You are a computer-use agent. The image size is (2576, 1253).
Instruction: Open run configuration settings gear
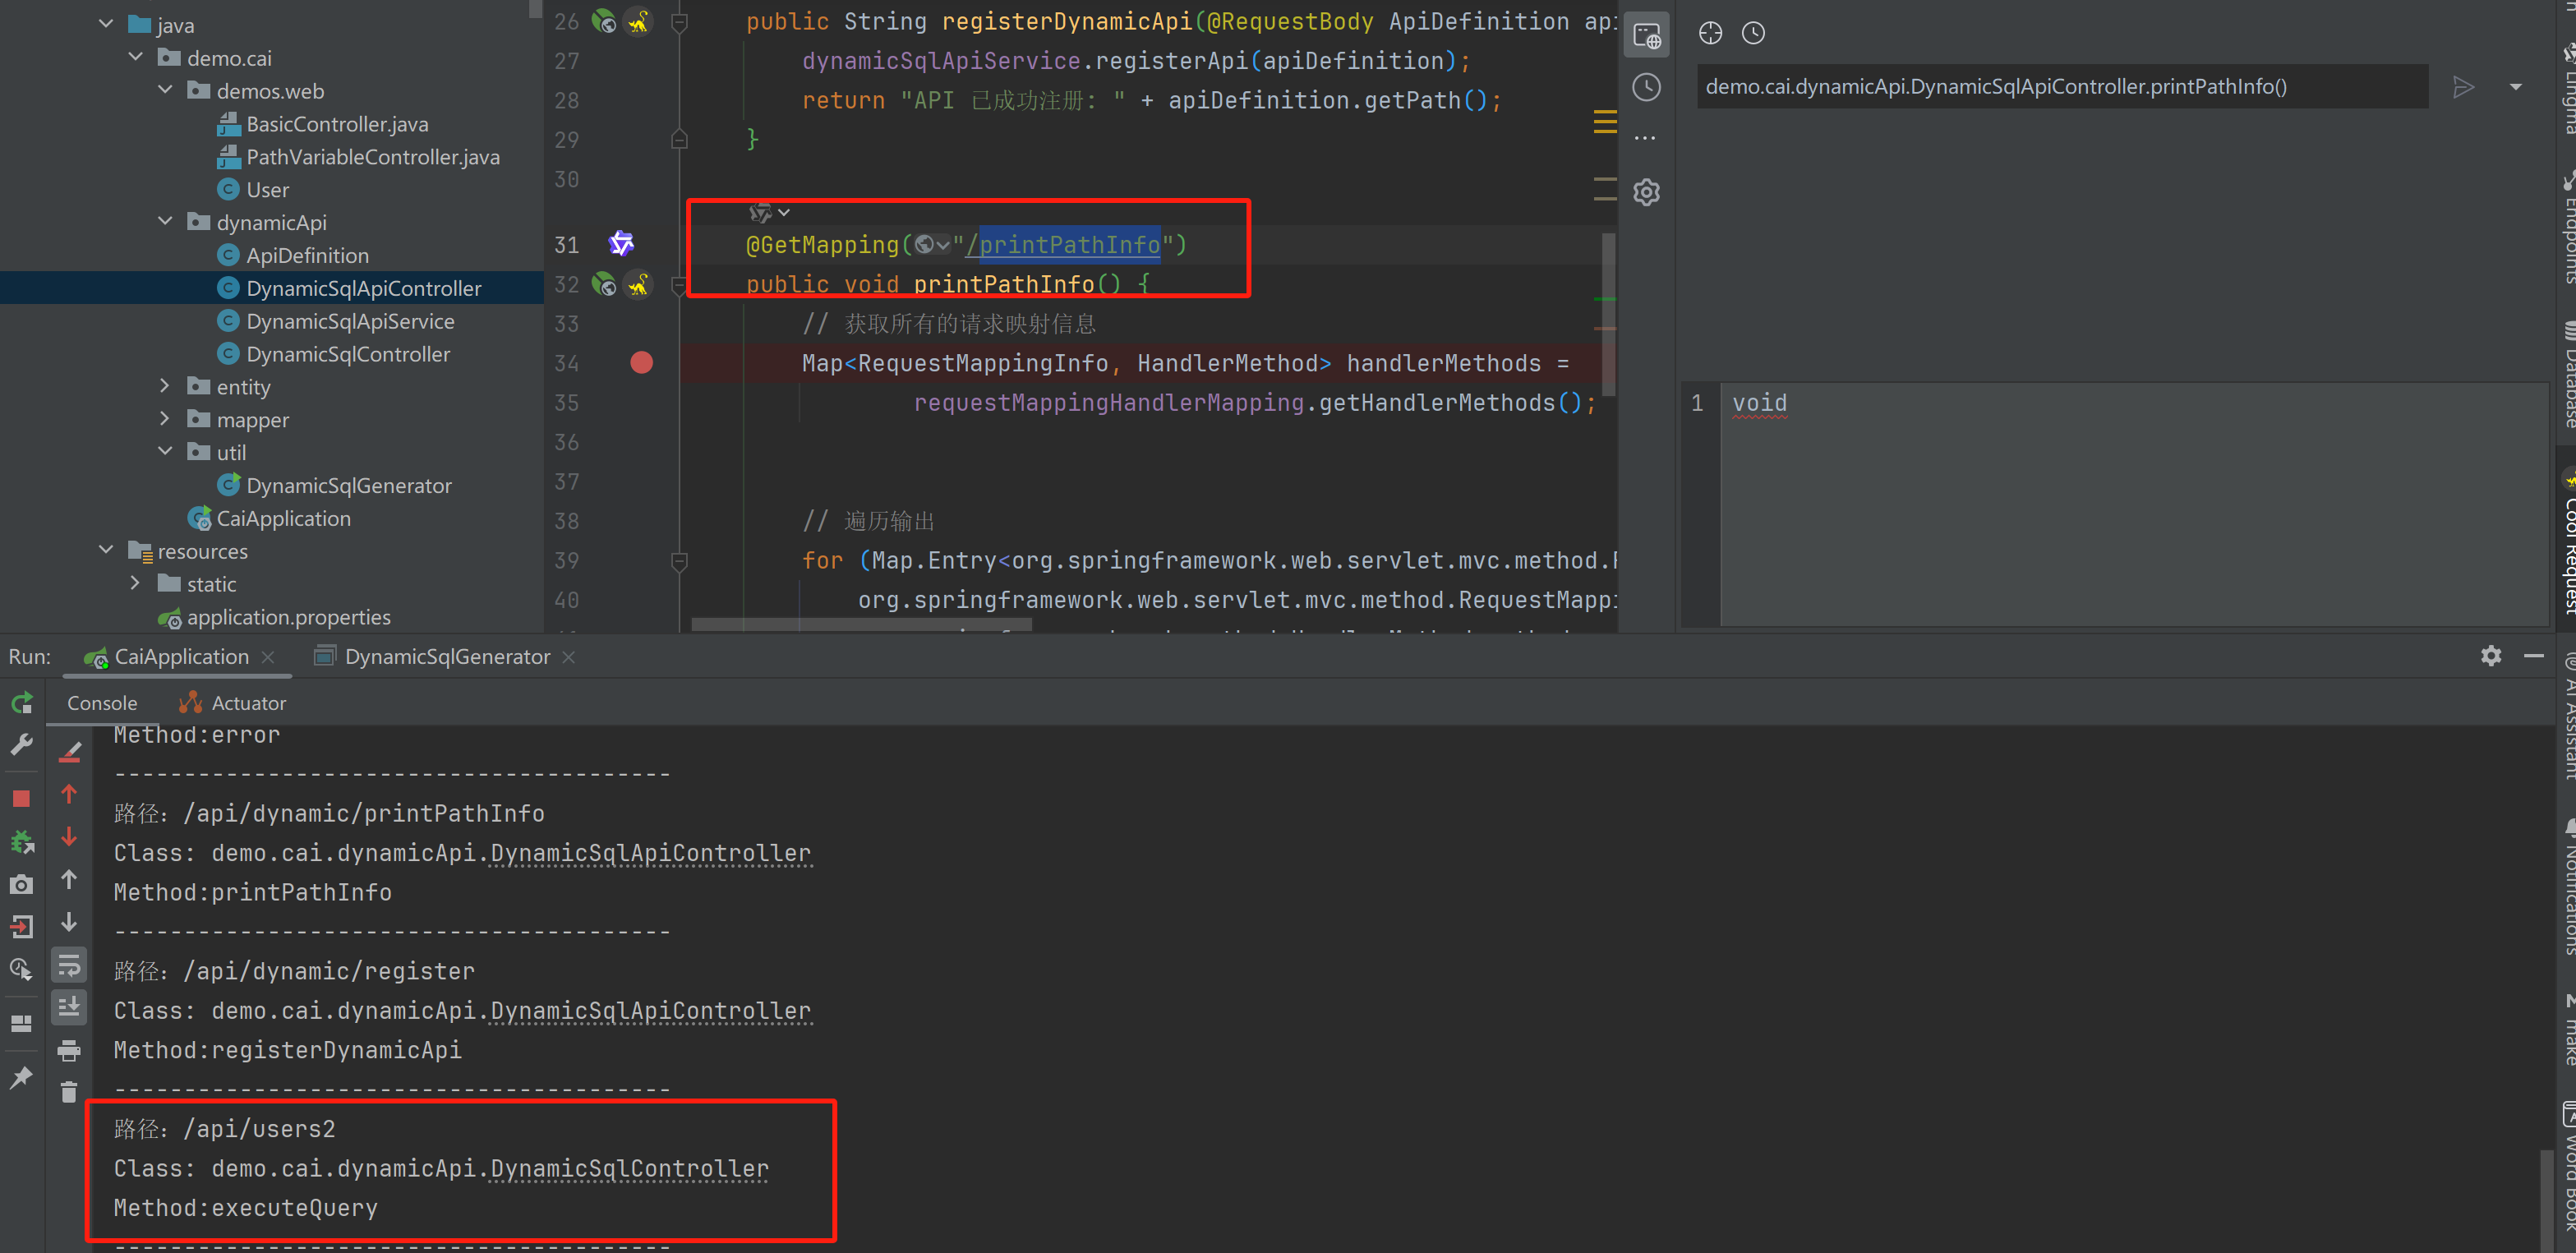[x=2491, y=656]
